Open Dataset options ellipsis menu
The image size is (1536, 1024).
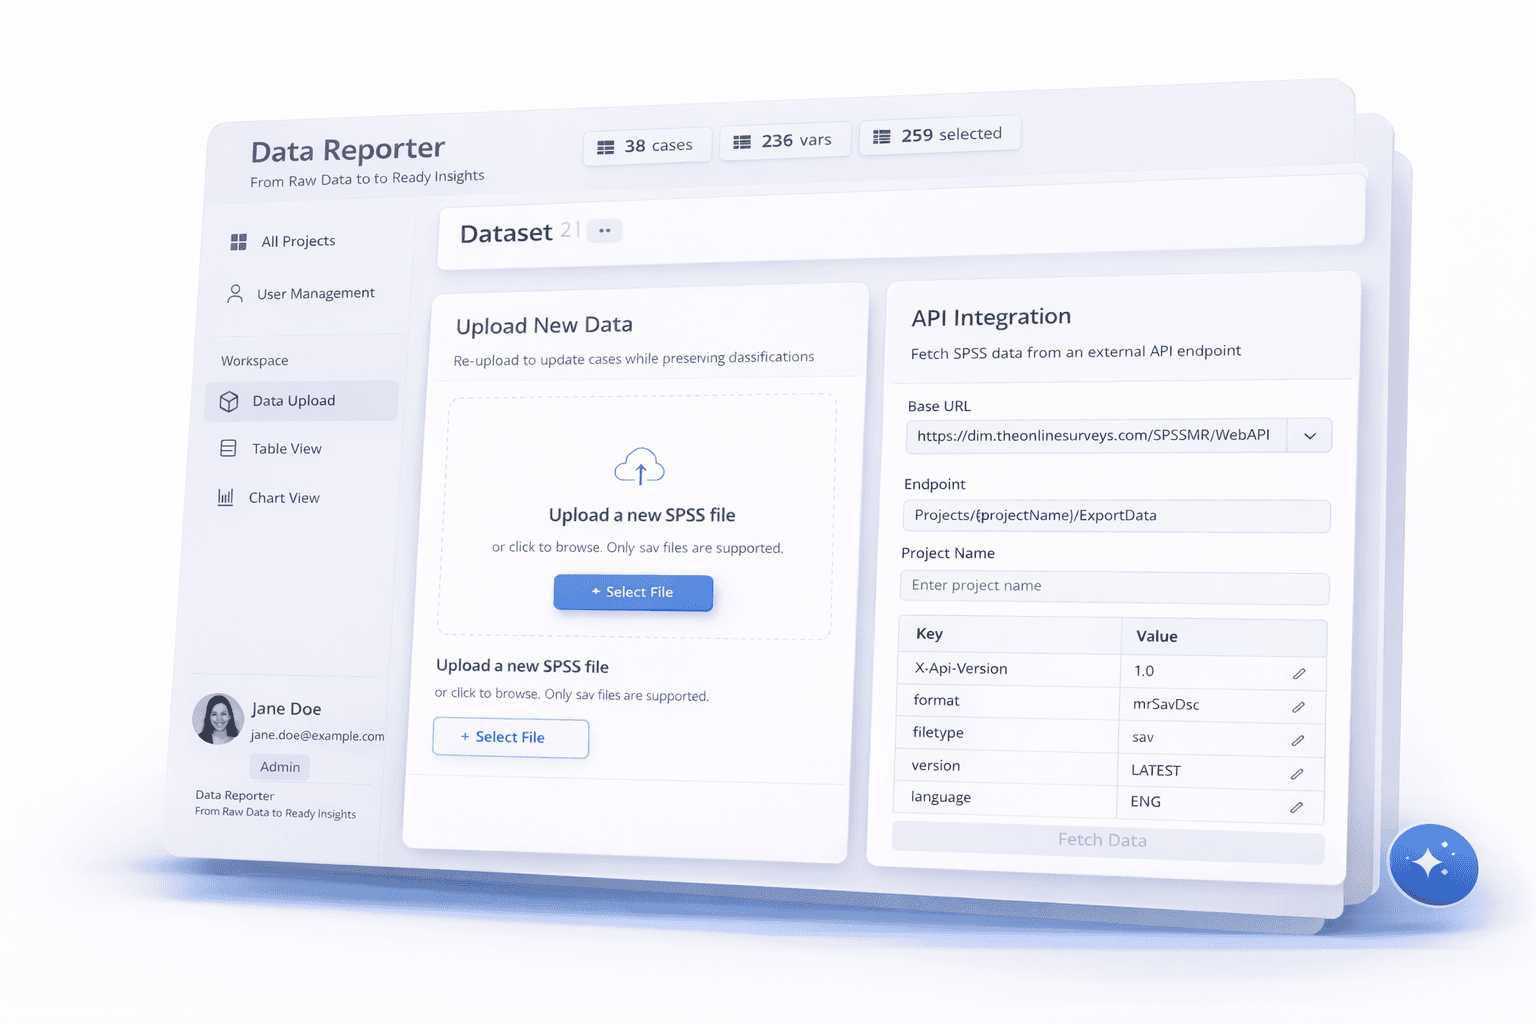(604, 231)
